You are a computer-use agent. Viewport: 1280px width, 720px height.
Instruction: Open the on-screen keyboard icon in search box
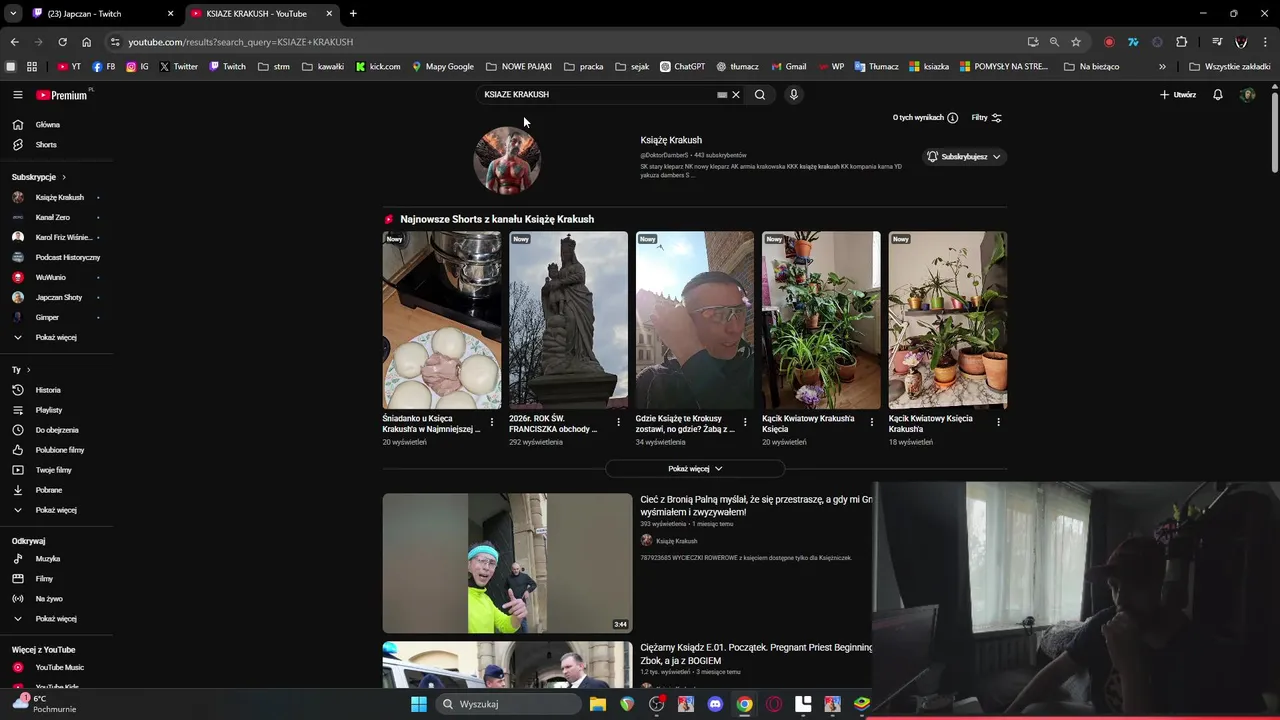click(722, 95)
